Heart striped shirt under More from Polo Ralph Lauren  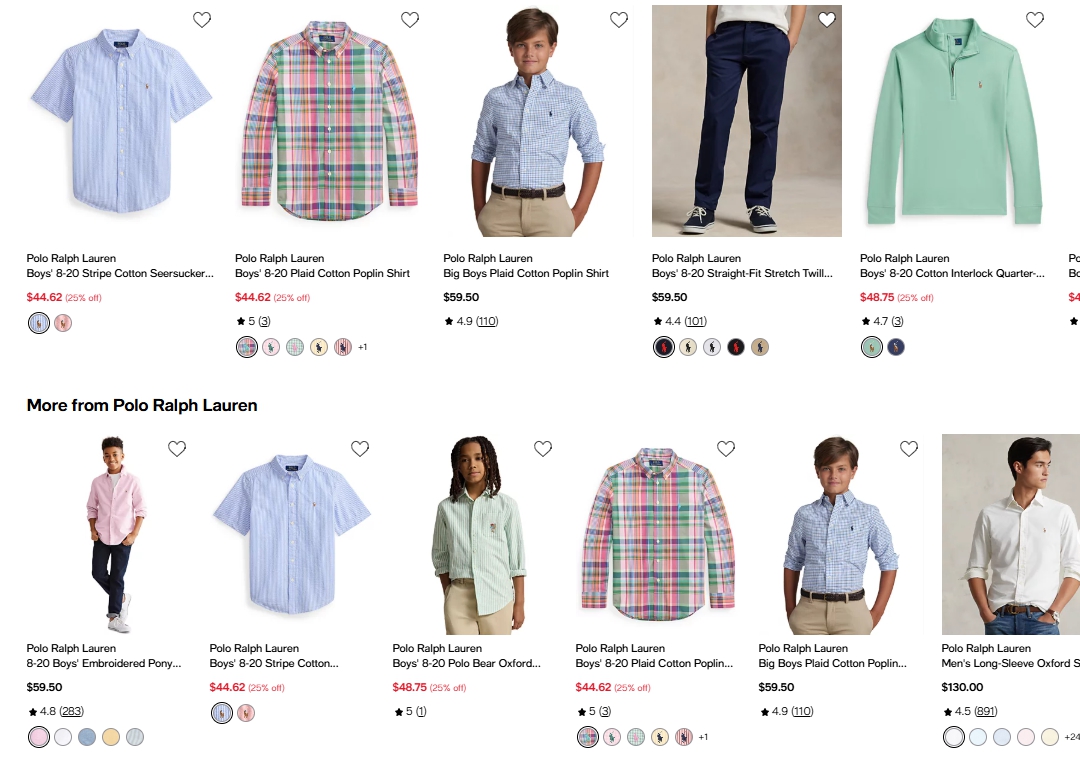pyautogui.click(x=360, y=449)
